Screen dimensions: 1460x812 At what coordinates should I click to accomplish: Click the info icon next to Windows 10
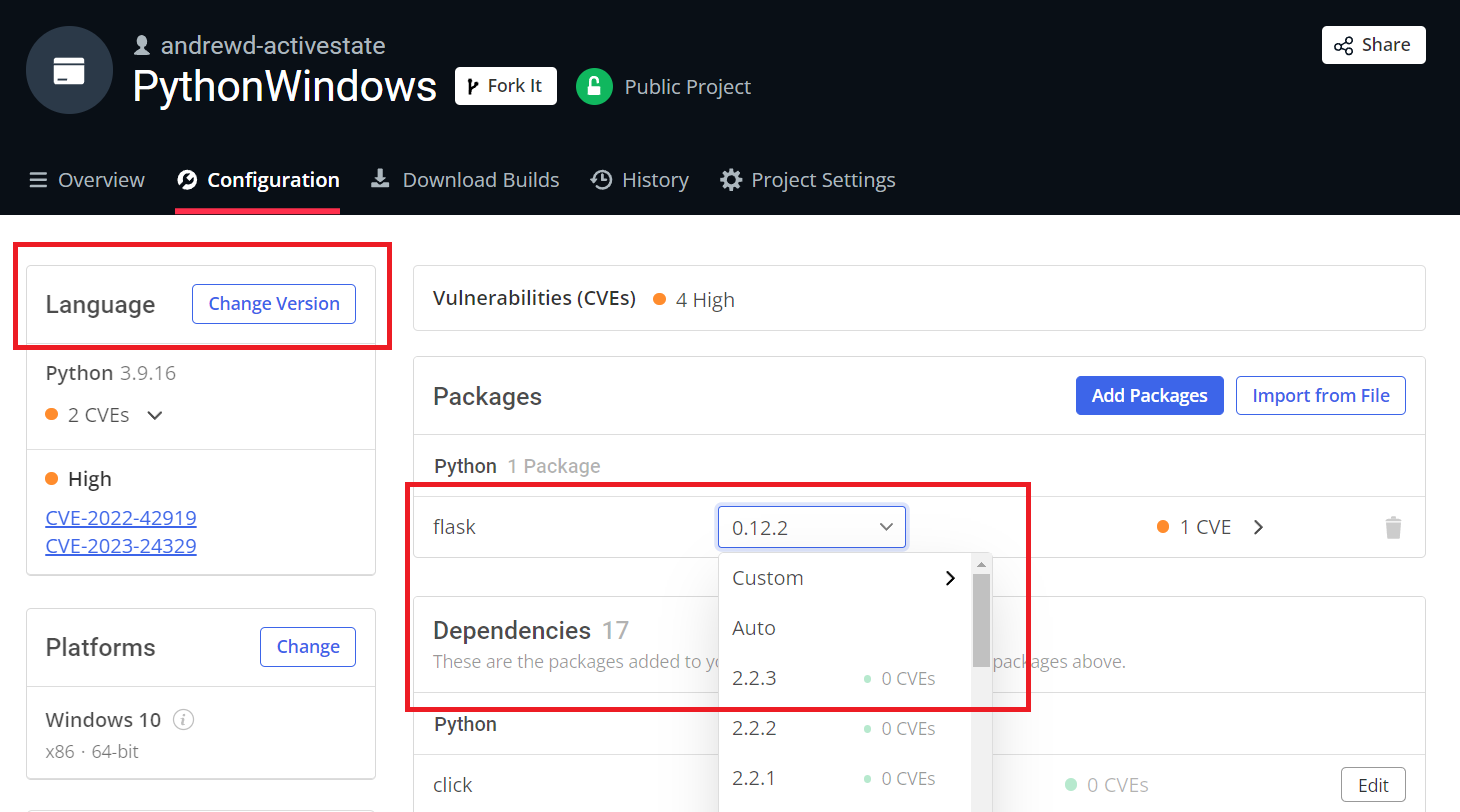[183, 719]
